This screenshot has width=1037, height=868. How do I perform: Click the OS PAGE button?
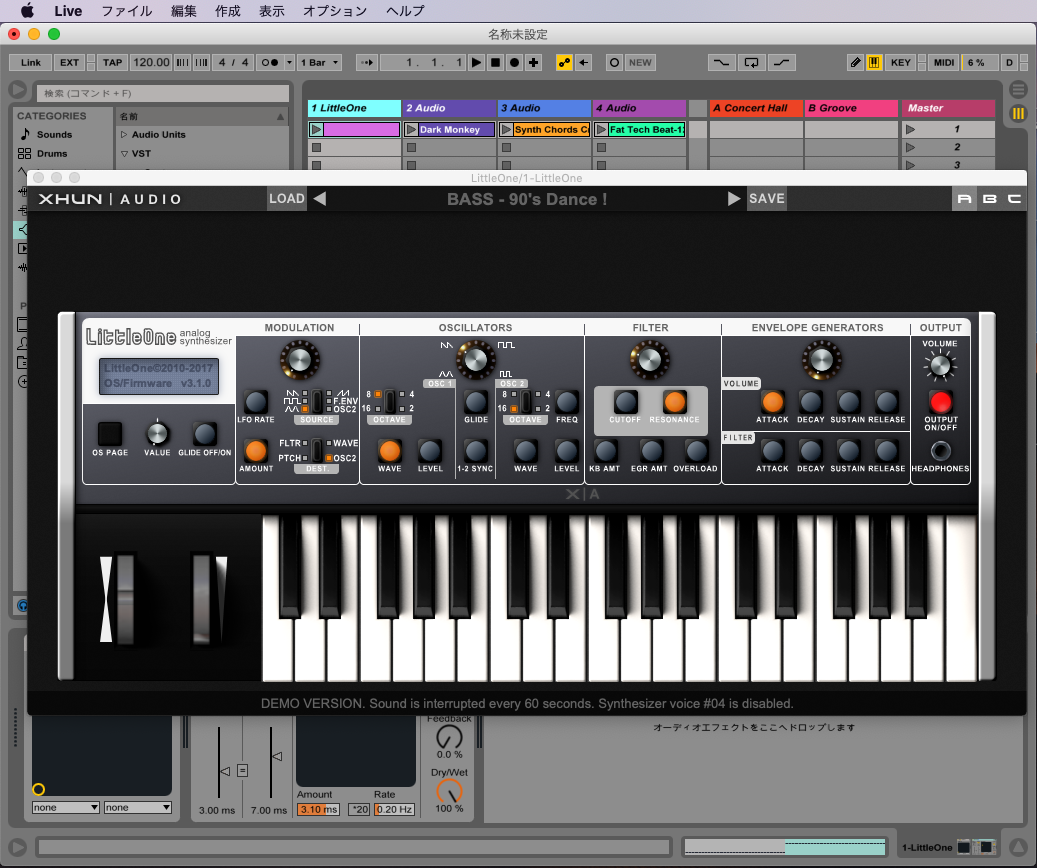click(x=110, y=434)
